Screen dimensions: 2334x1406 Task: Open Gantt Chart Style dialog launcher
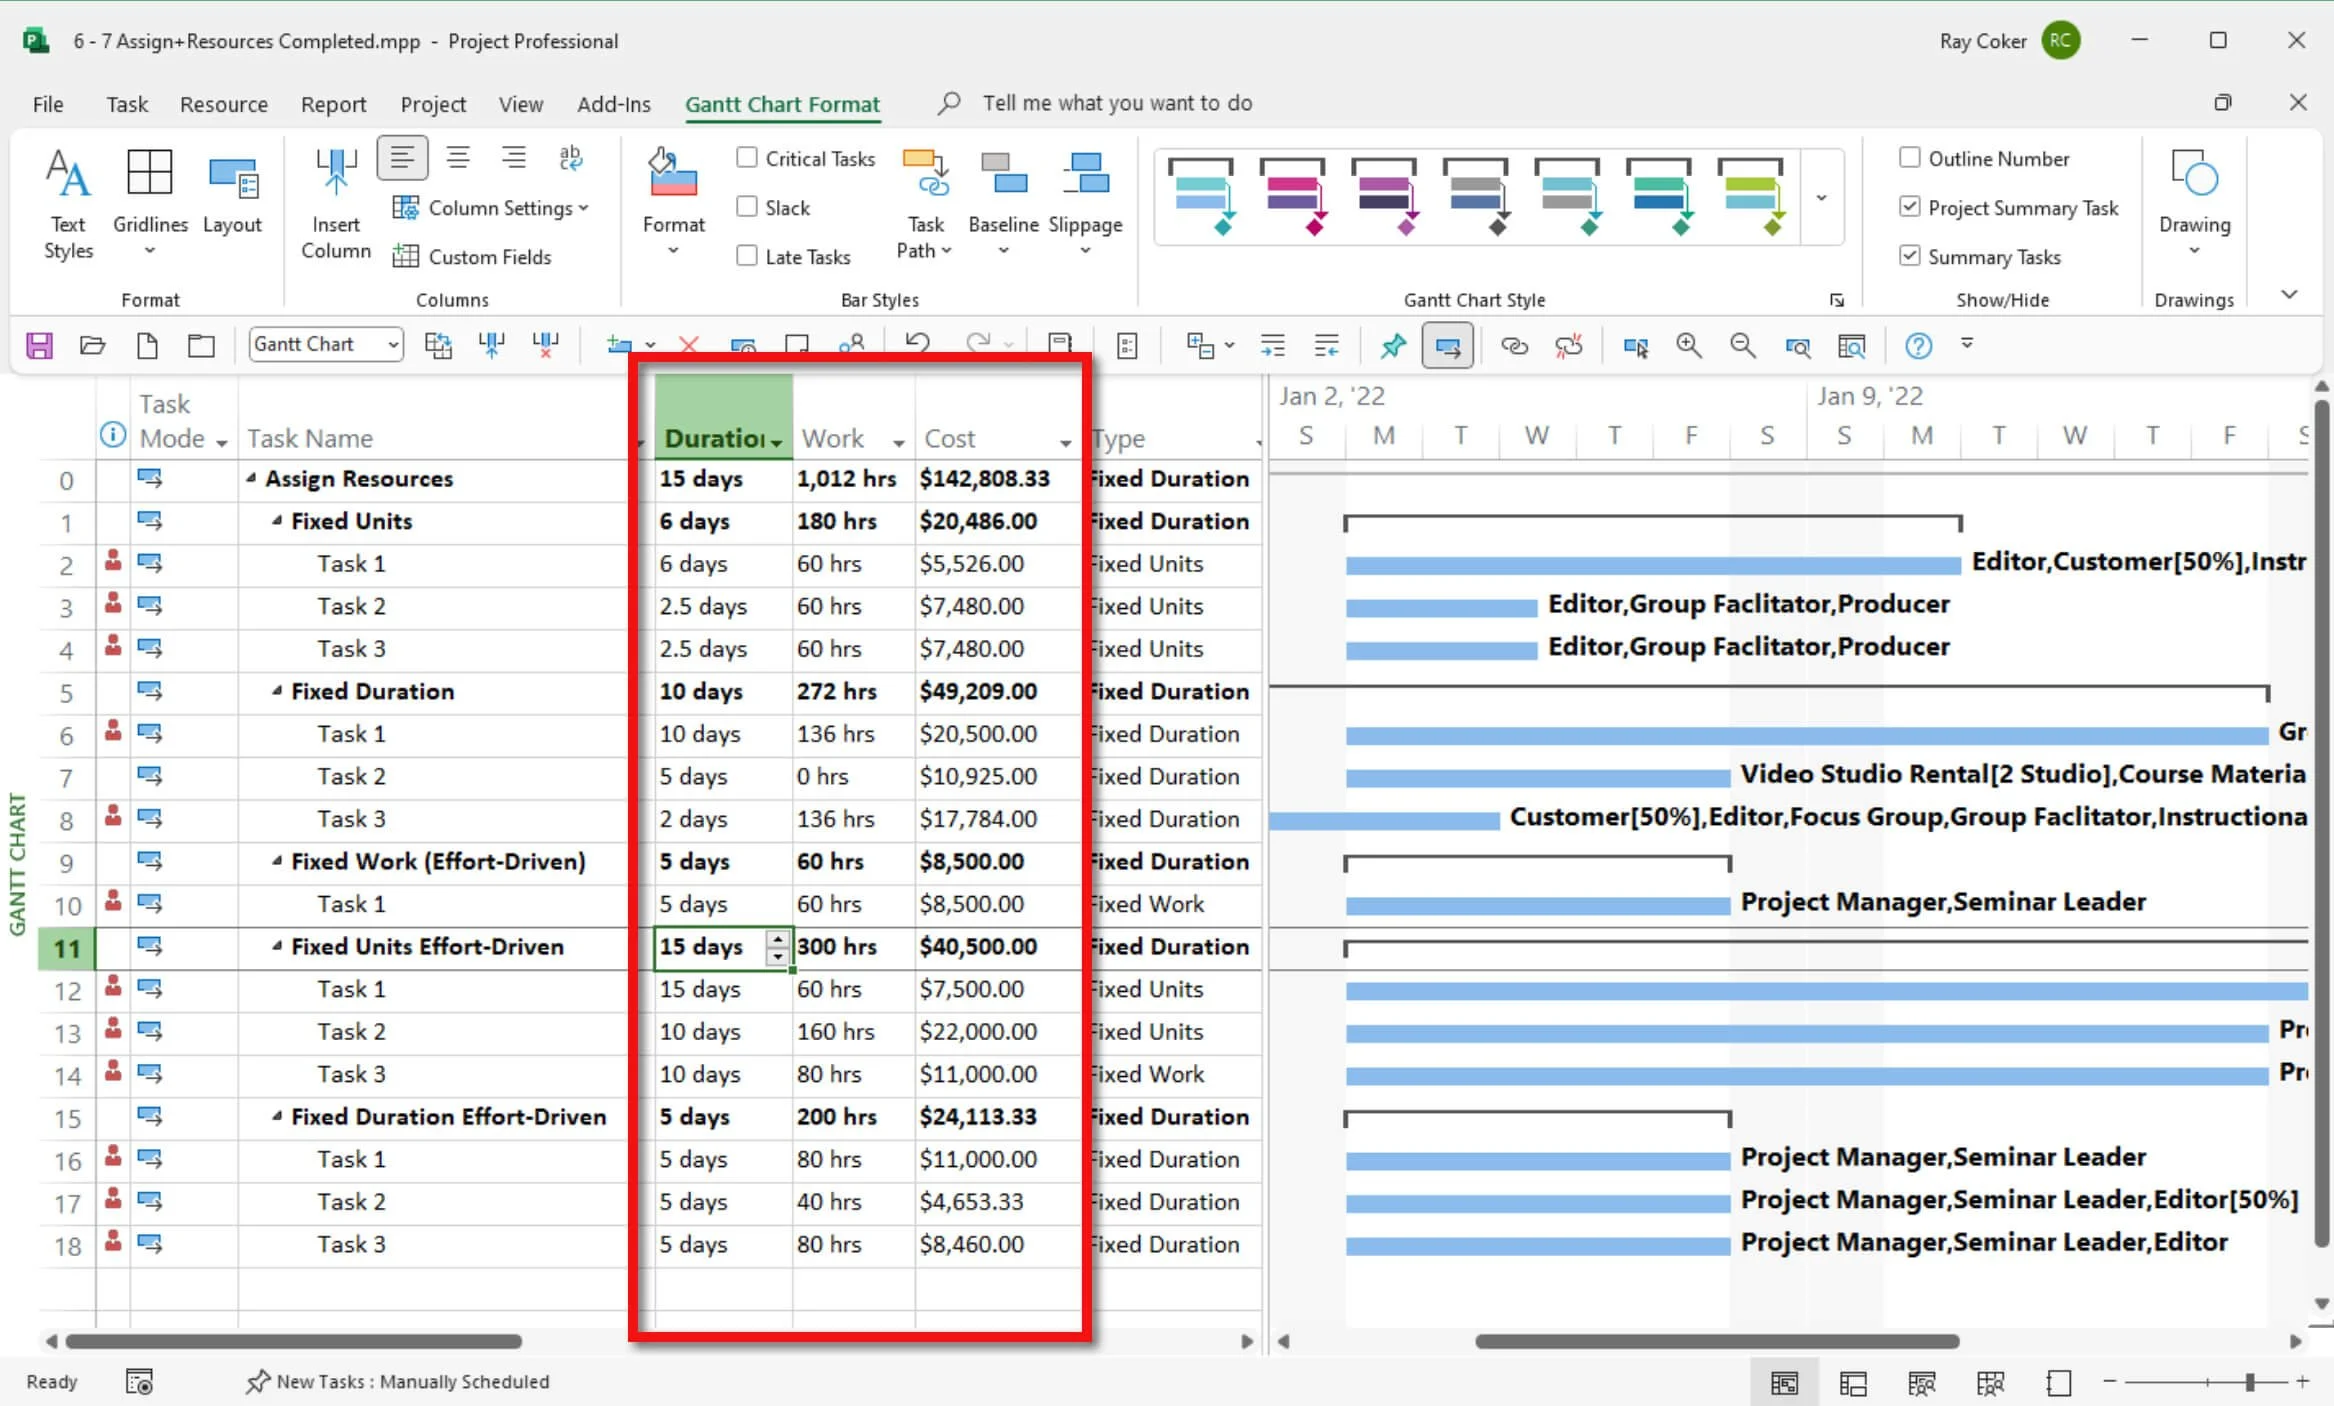(x=1837, y=300)
